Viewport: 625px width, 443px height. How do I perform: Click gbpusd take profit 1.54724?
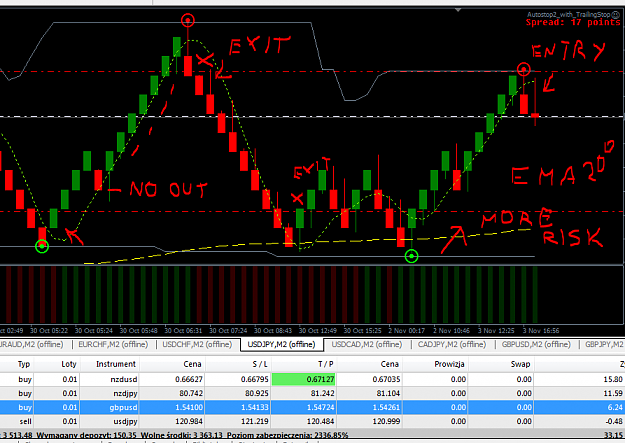coord(321,408)
